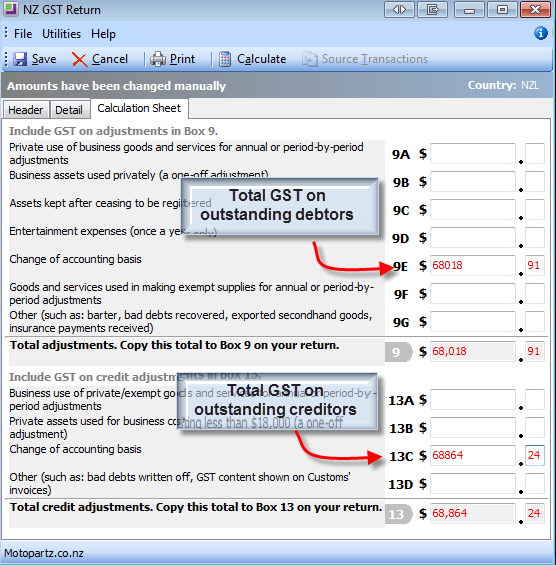This screenshot has width=556, height=565.
Task: Switch to the Detail tab
Action: (x=69, y=110)
